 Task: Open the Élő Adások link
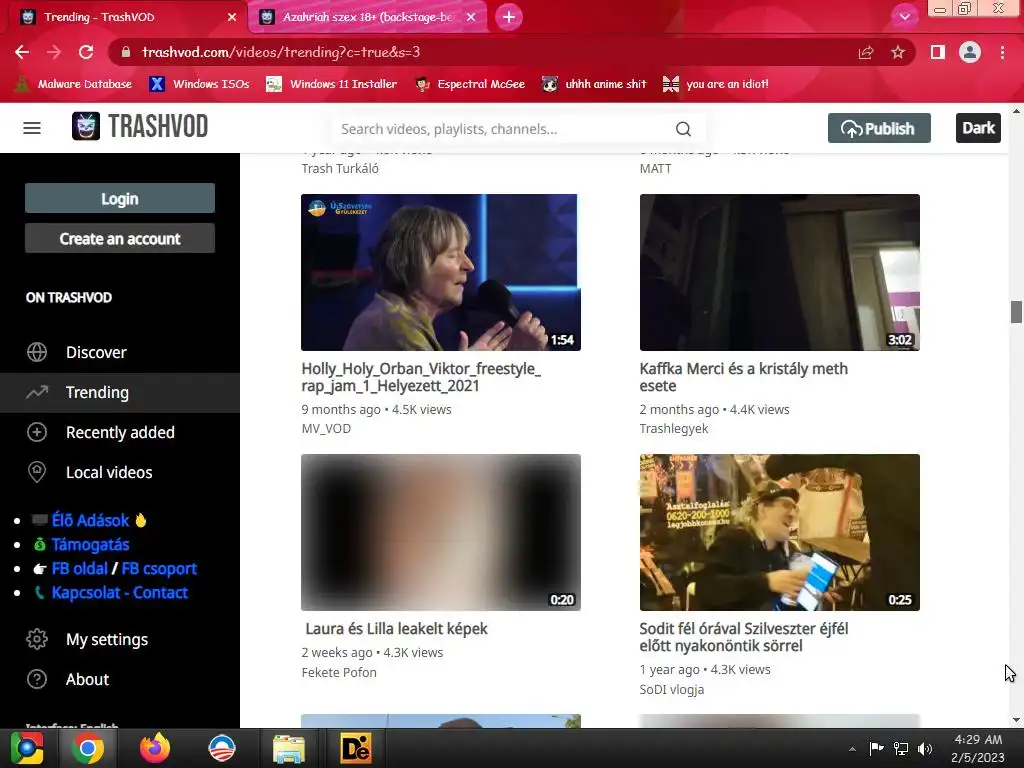point(90,520)
